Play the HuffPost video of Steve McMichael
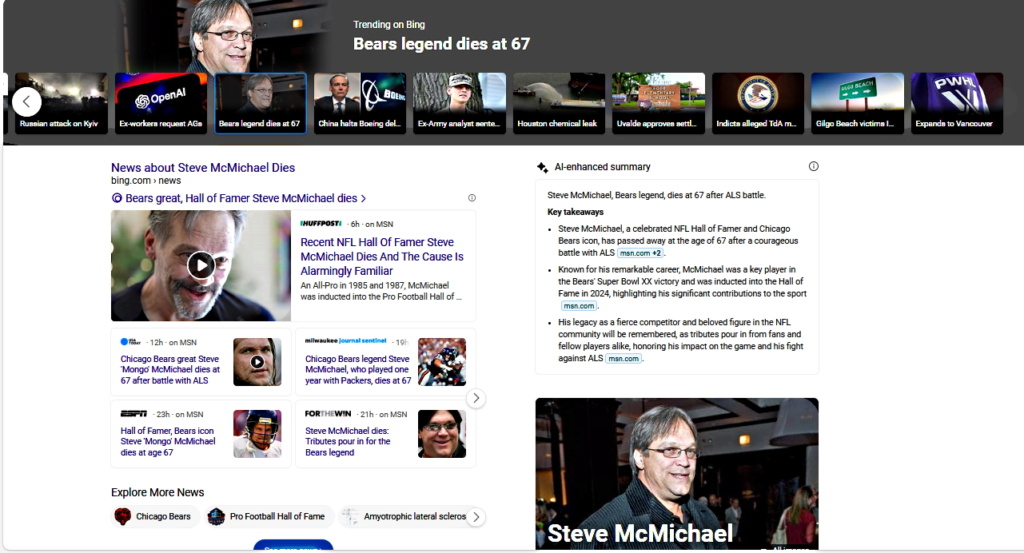This screenshot has width=1024, height=553. coord(200,265)
